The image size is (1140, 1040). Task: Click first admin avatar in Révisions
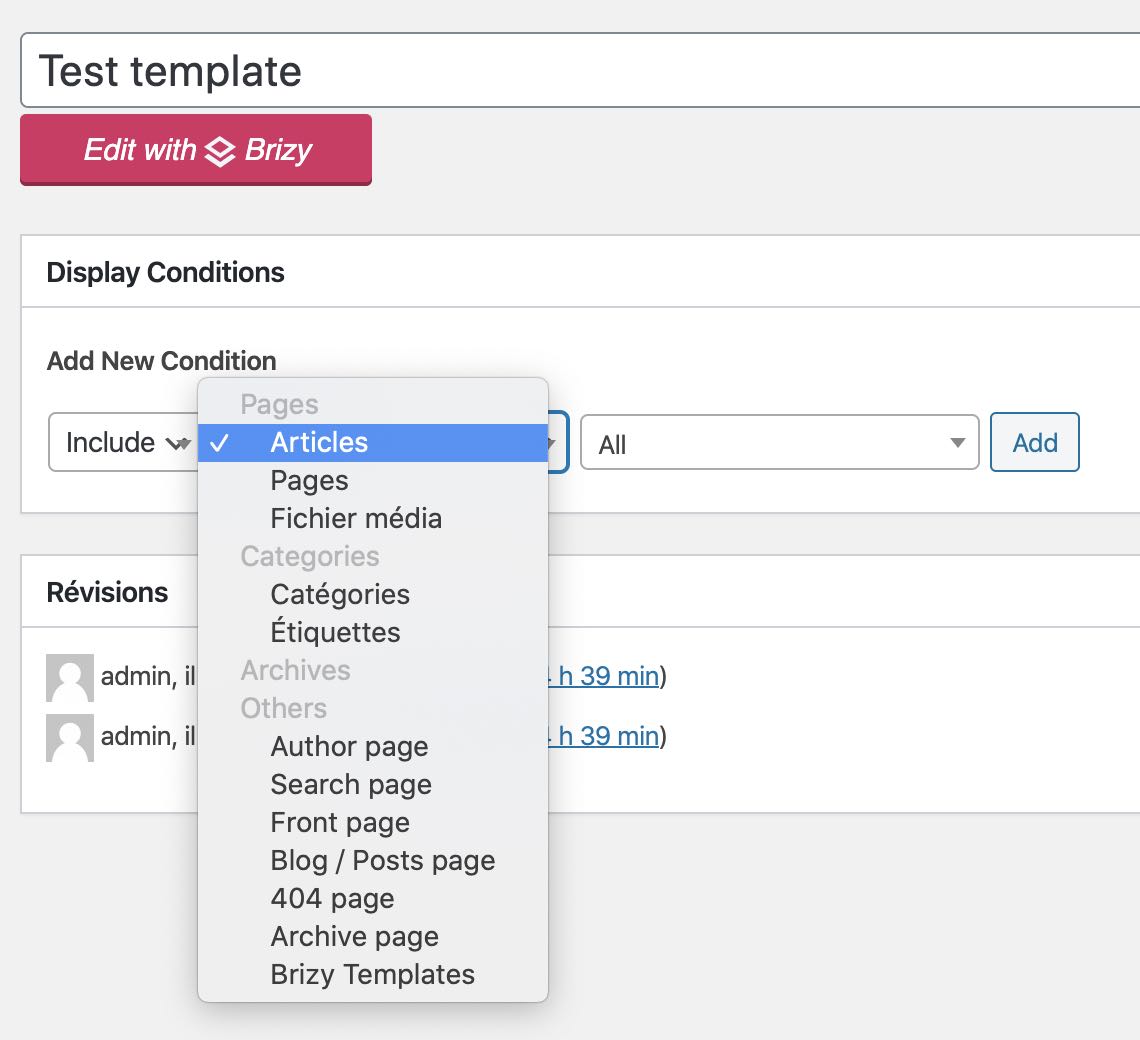[x=70, y=677]
